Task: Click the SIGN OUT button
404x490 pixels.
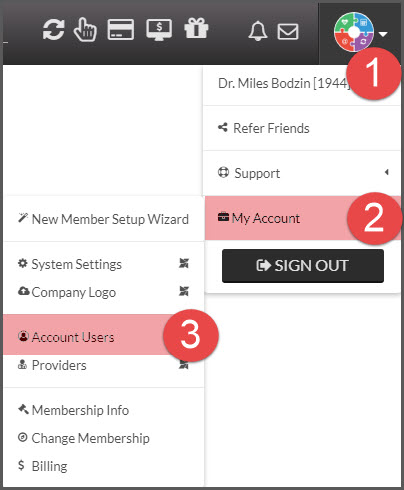Action: coord(303,266)
